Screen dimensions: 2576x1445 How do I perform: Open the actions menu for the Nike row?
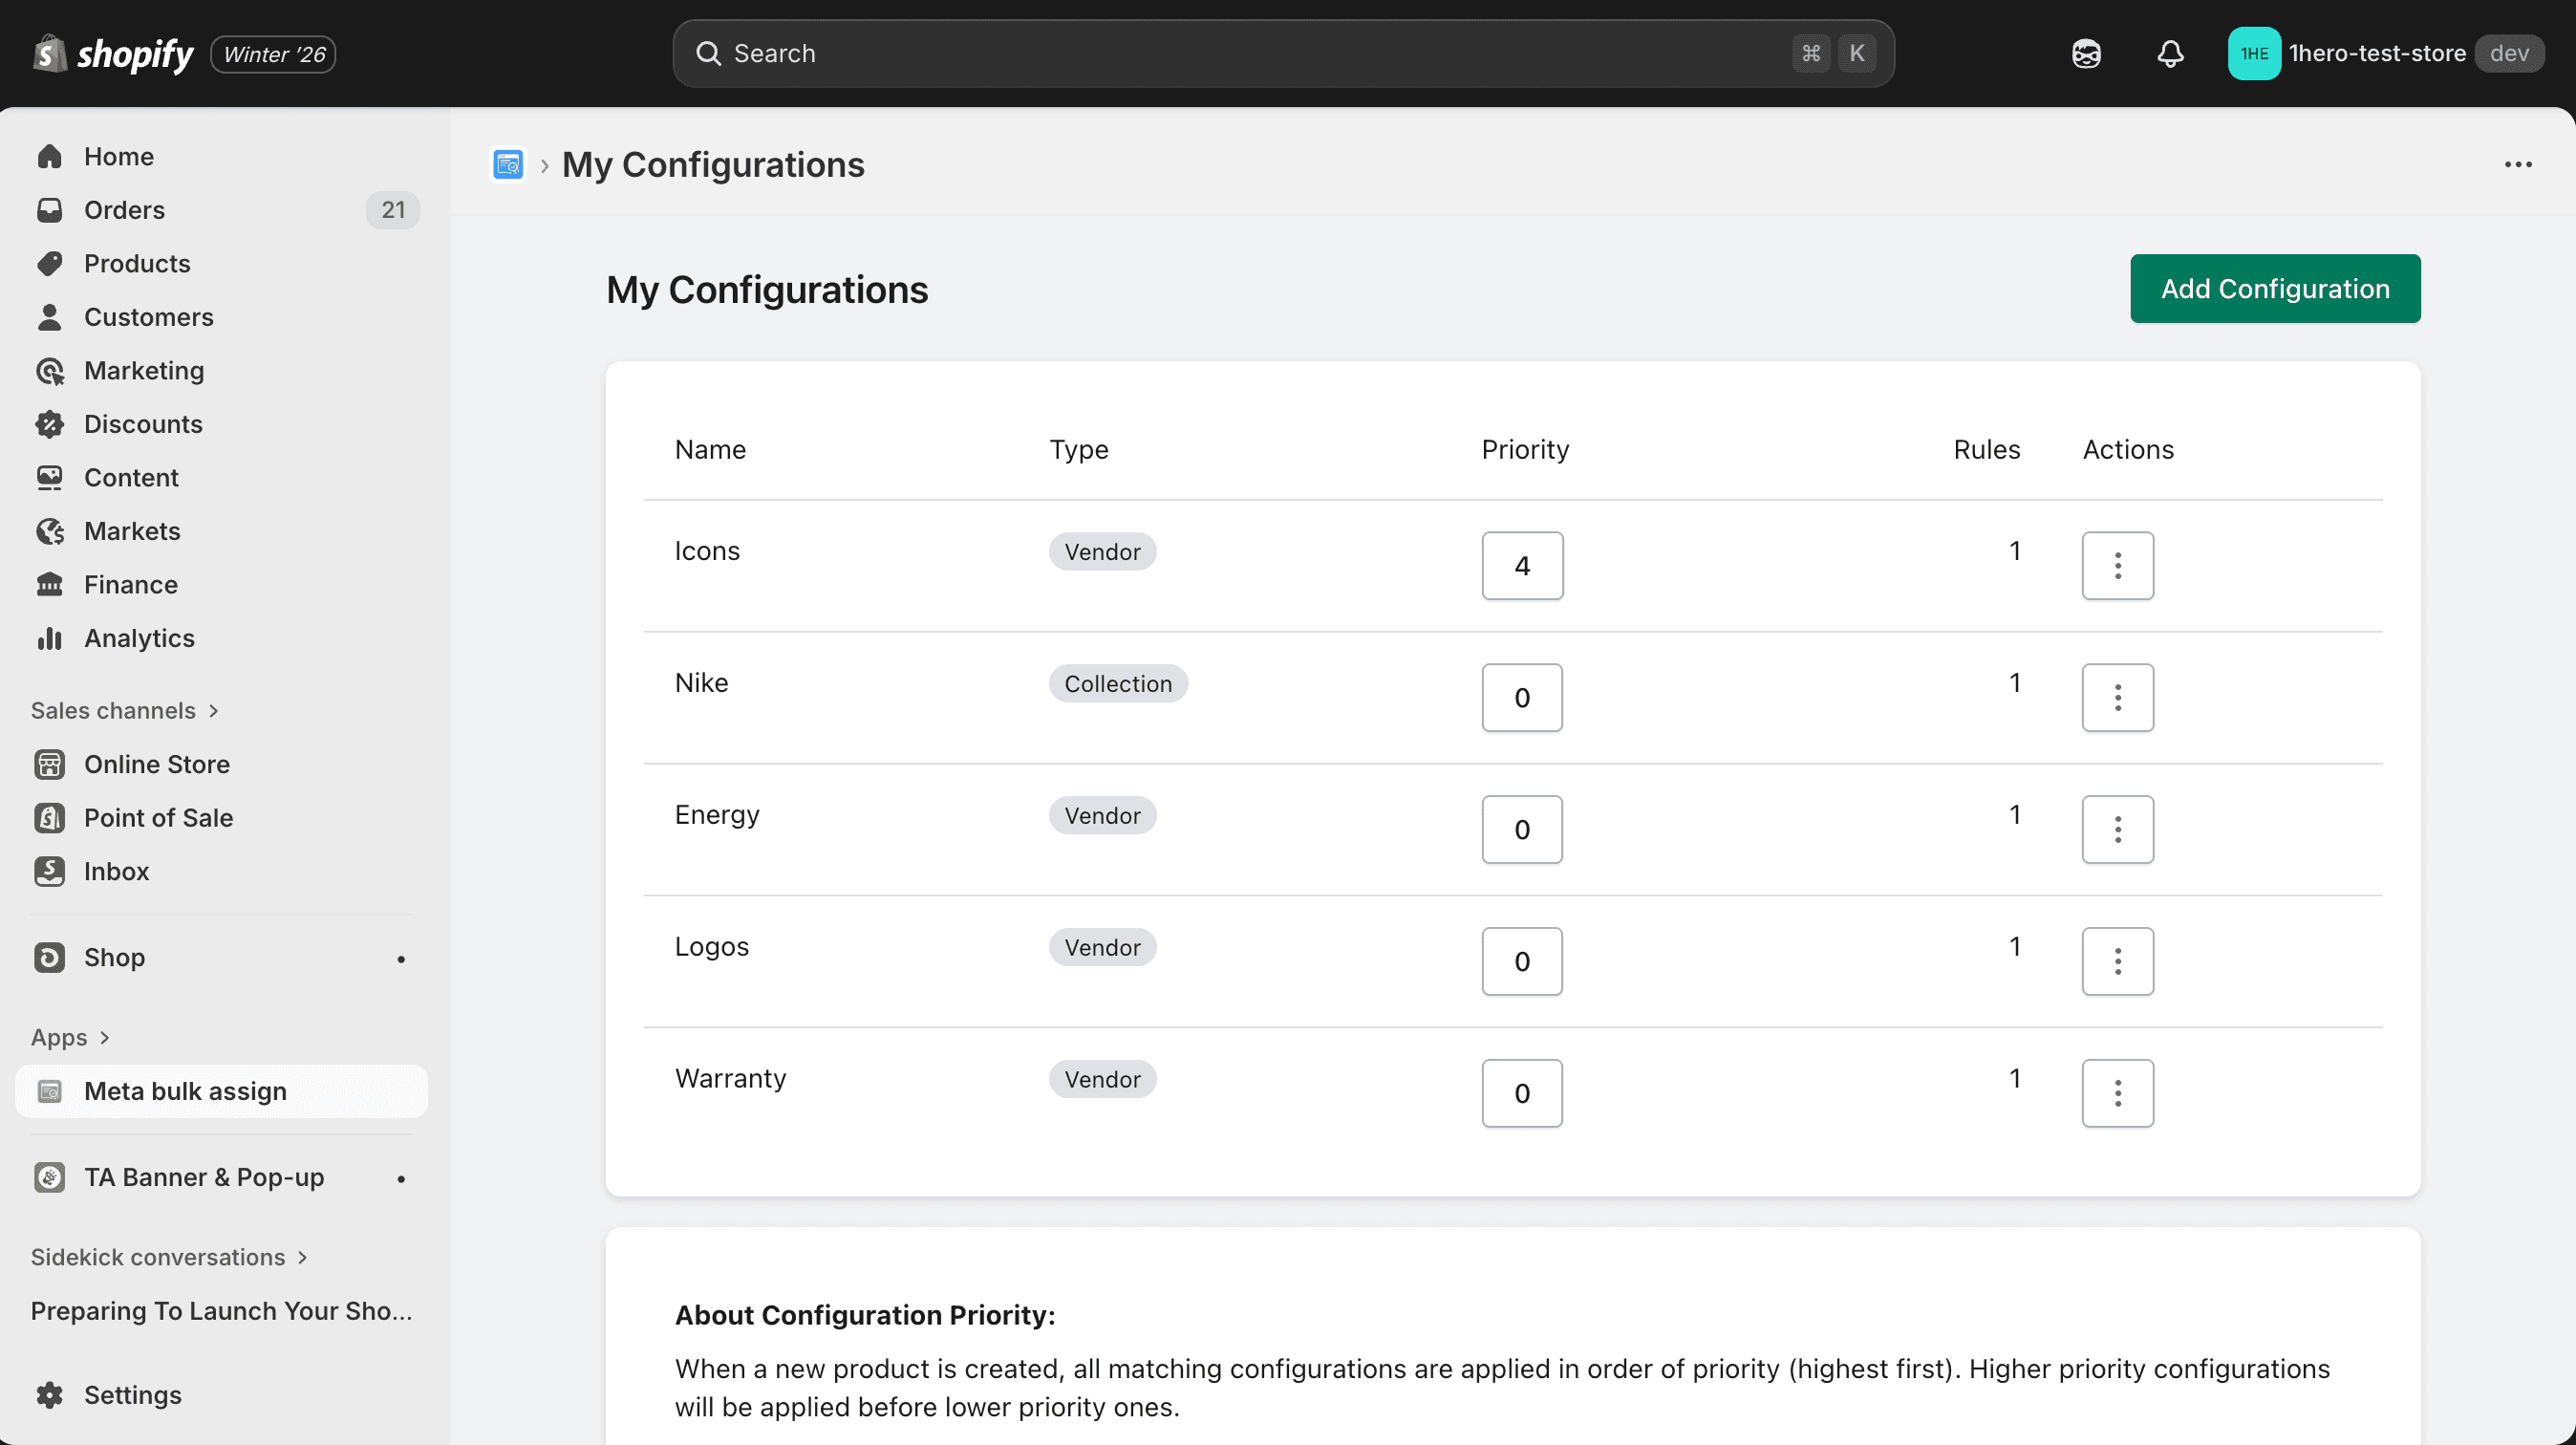2117,698
